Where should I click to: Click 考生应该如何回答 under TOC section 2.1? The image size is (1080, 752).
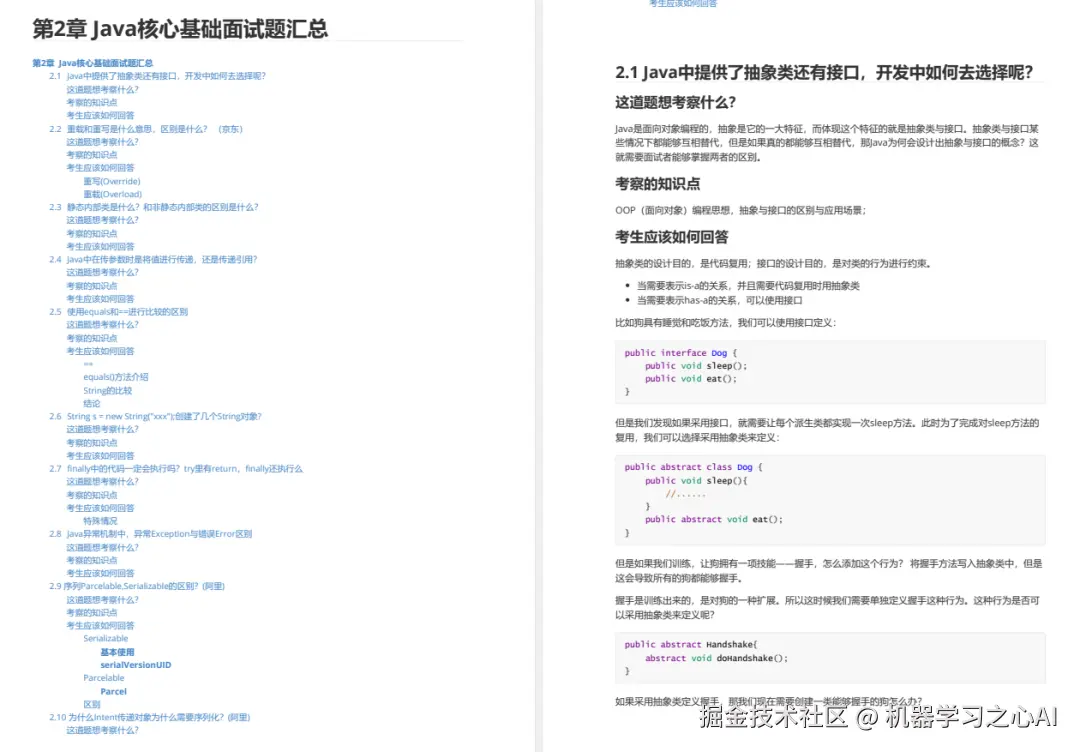(100, 116)
